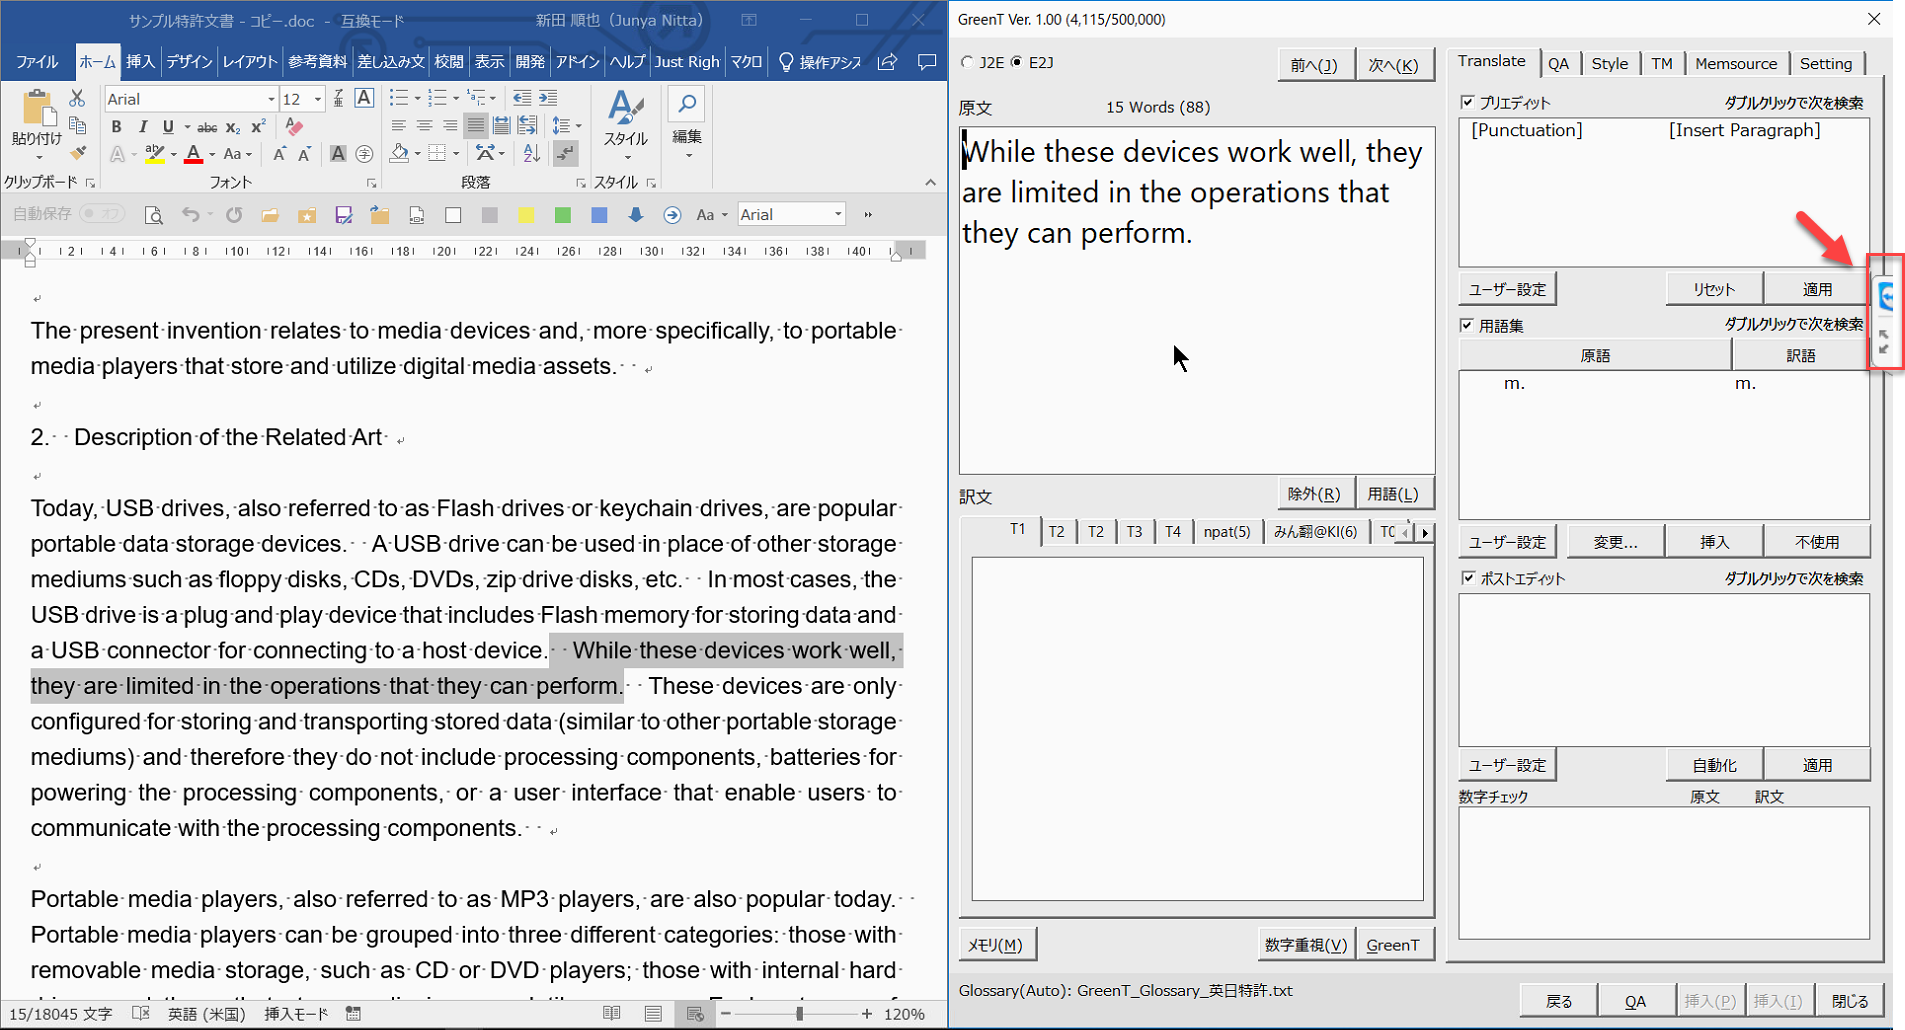Click the Cut scissors icon
The width and height of the screenshot is (1905, 1030).
(x=77, y=98)
